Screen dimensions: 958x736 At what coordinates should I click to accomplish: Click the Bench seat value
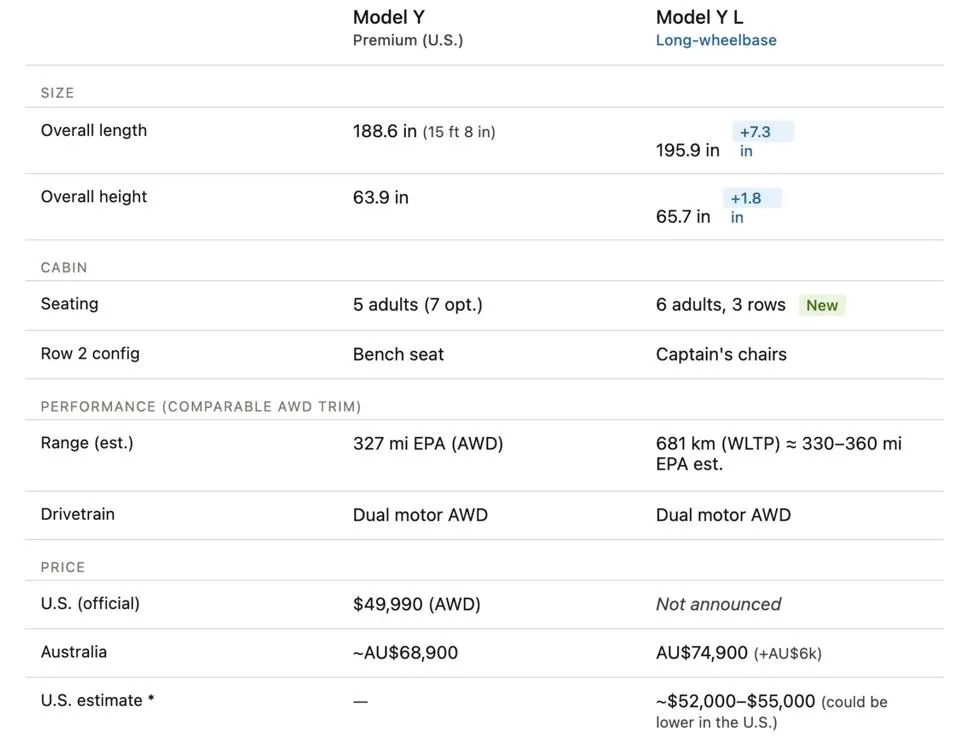tap(398, 354)
